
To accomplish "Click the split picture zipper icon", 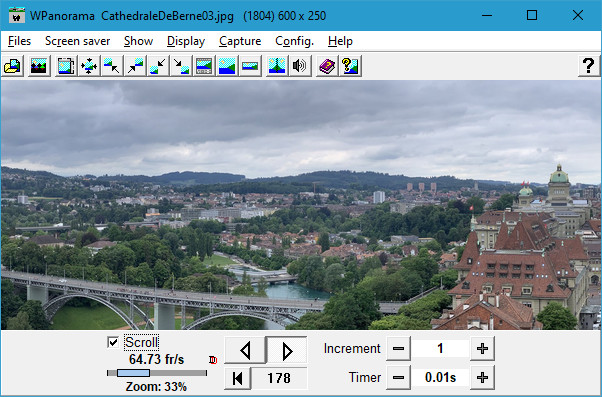I will pyautogui.click(x=277, y=66).
